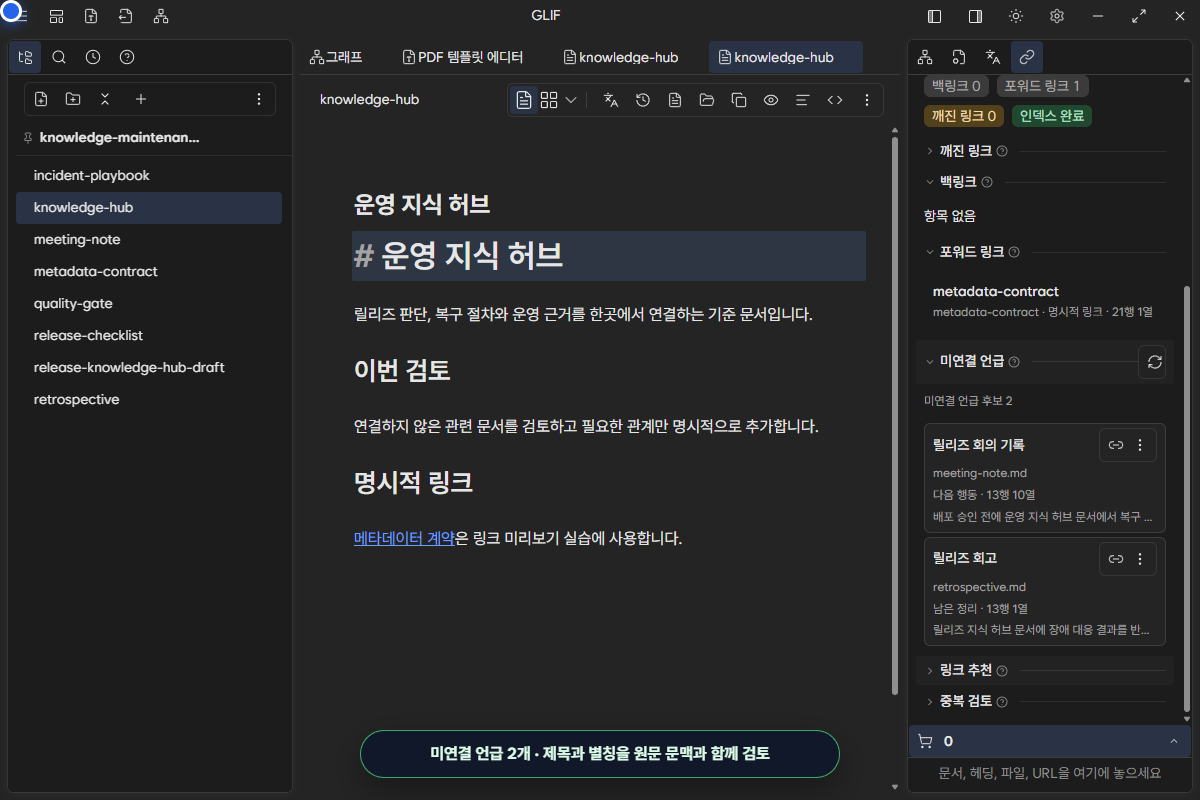Click the 인덱스 완료 badge
This screenshot has width=1200, height=800.
pos(1052,116)
